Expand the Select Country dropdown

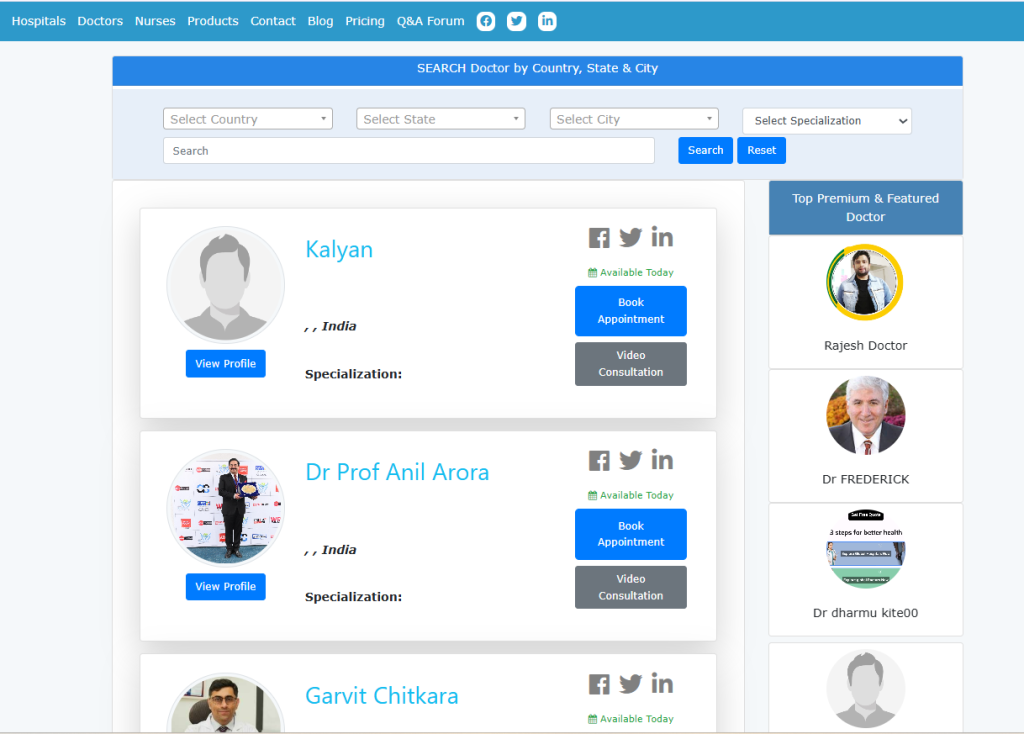[248, 119]
